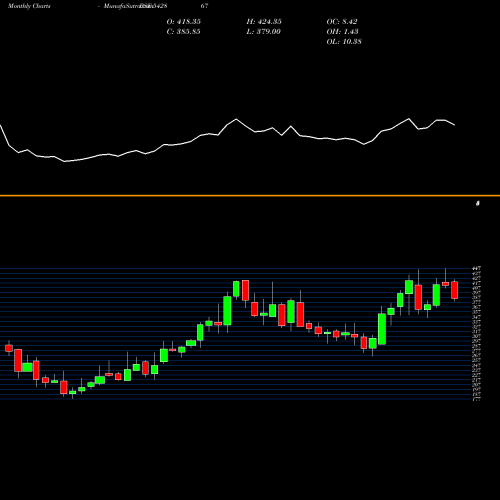Click the 'OH: 1.43' value
This screenshot has width=500, height=500.
(343, 32)
